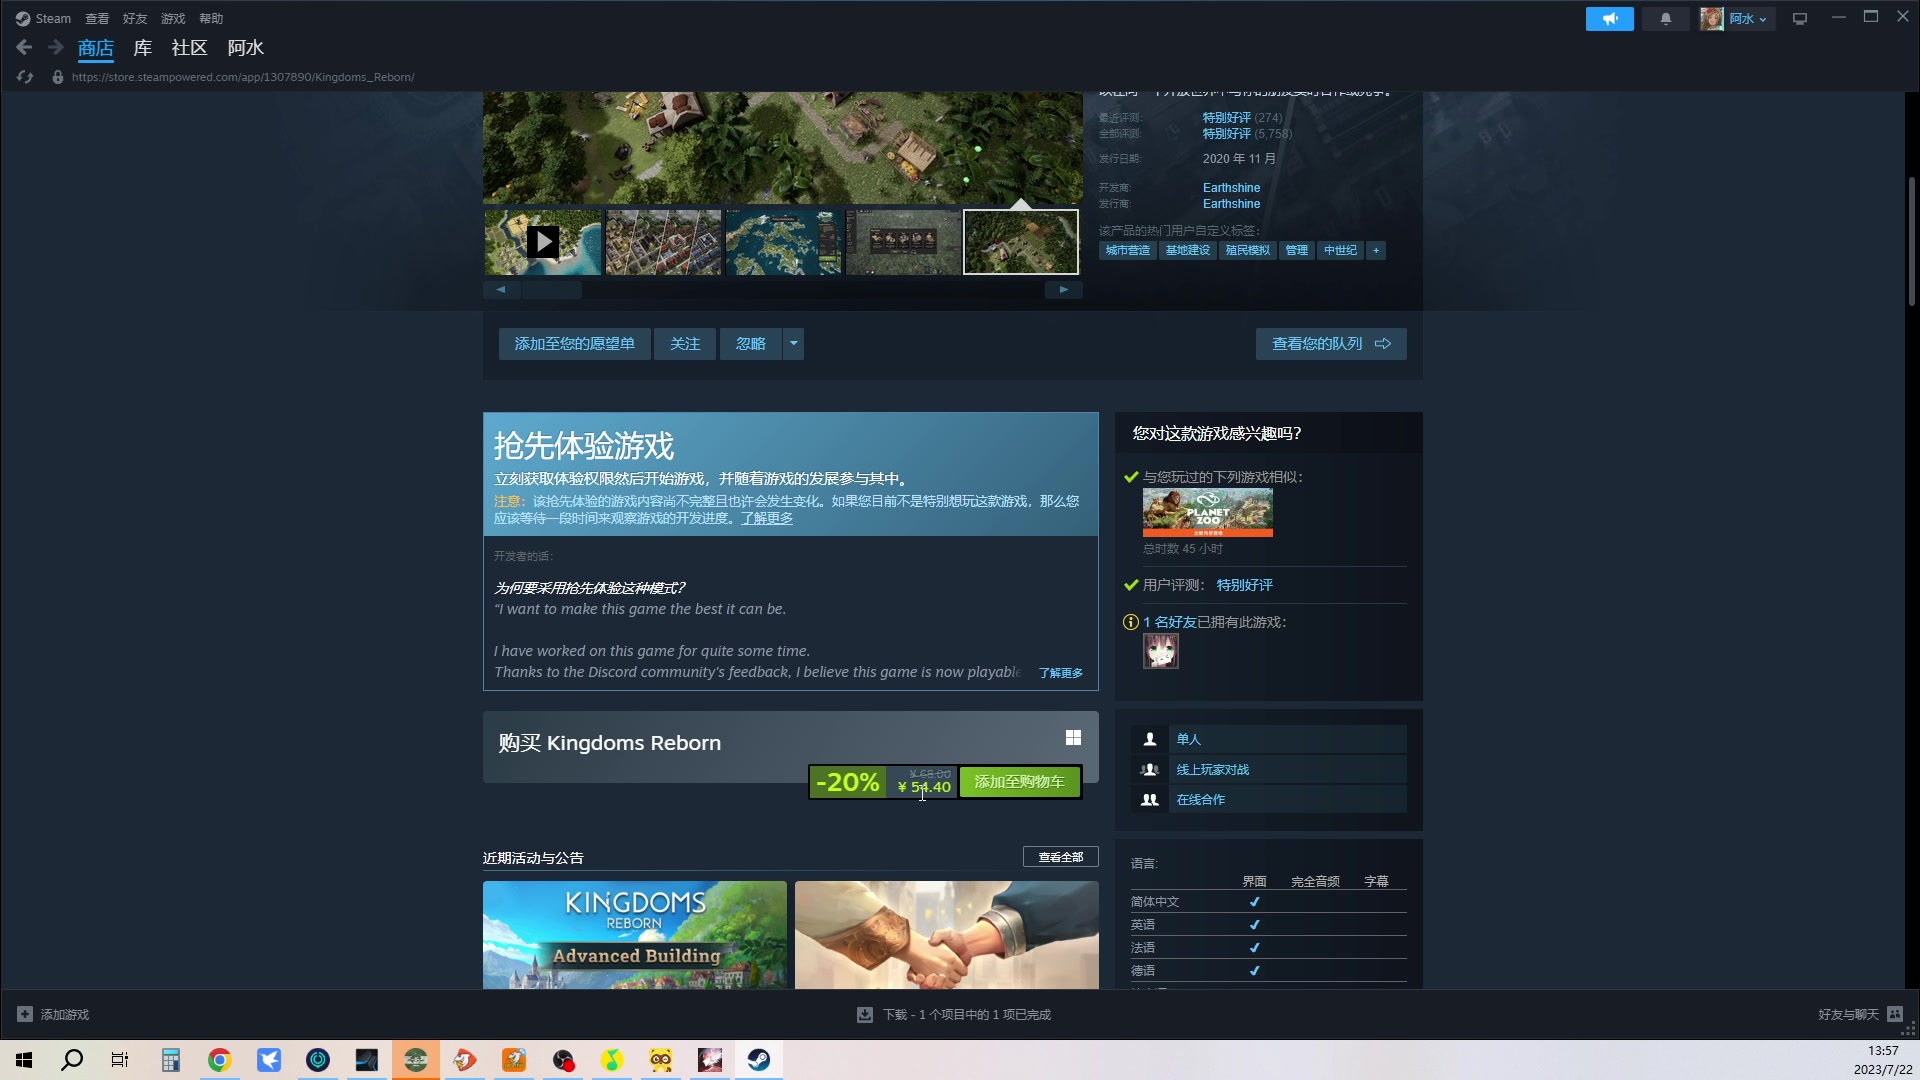This screenshot has height=1080, width=1920.
Task: Click 添加至您的愿望单 button
Action: (574, 344)
